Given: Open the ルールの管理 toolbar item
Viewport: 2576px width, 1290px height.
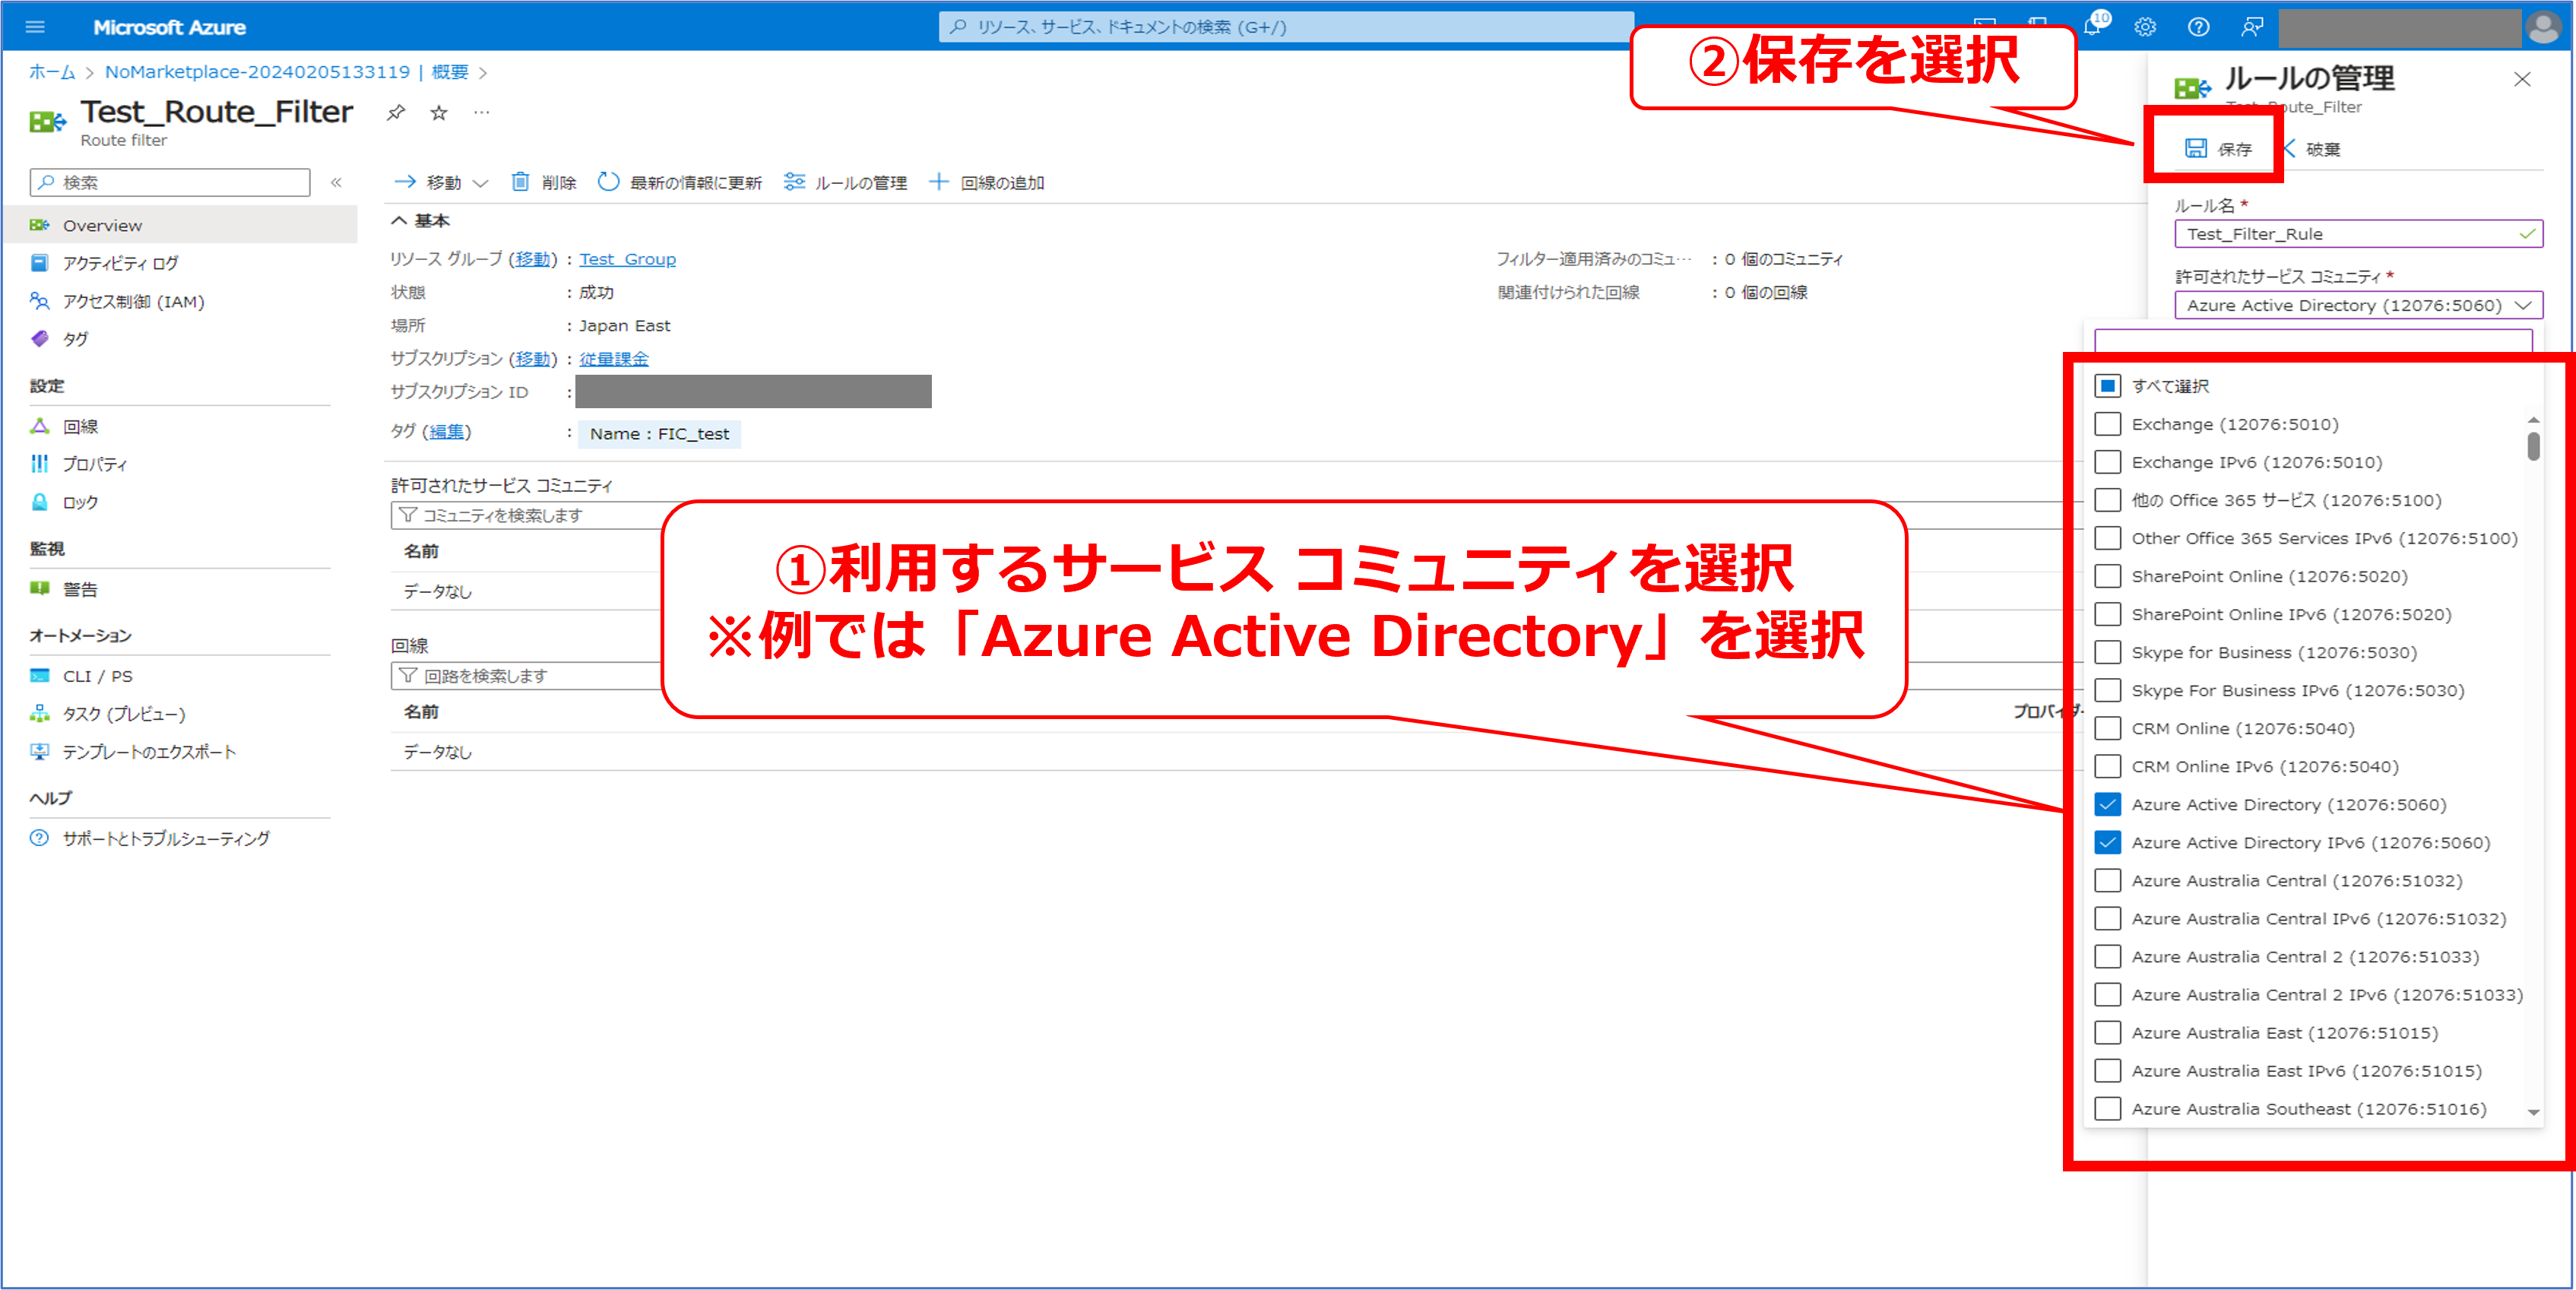Looking at the screenshot, I should tap(846, 182).
